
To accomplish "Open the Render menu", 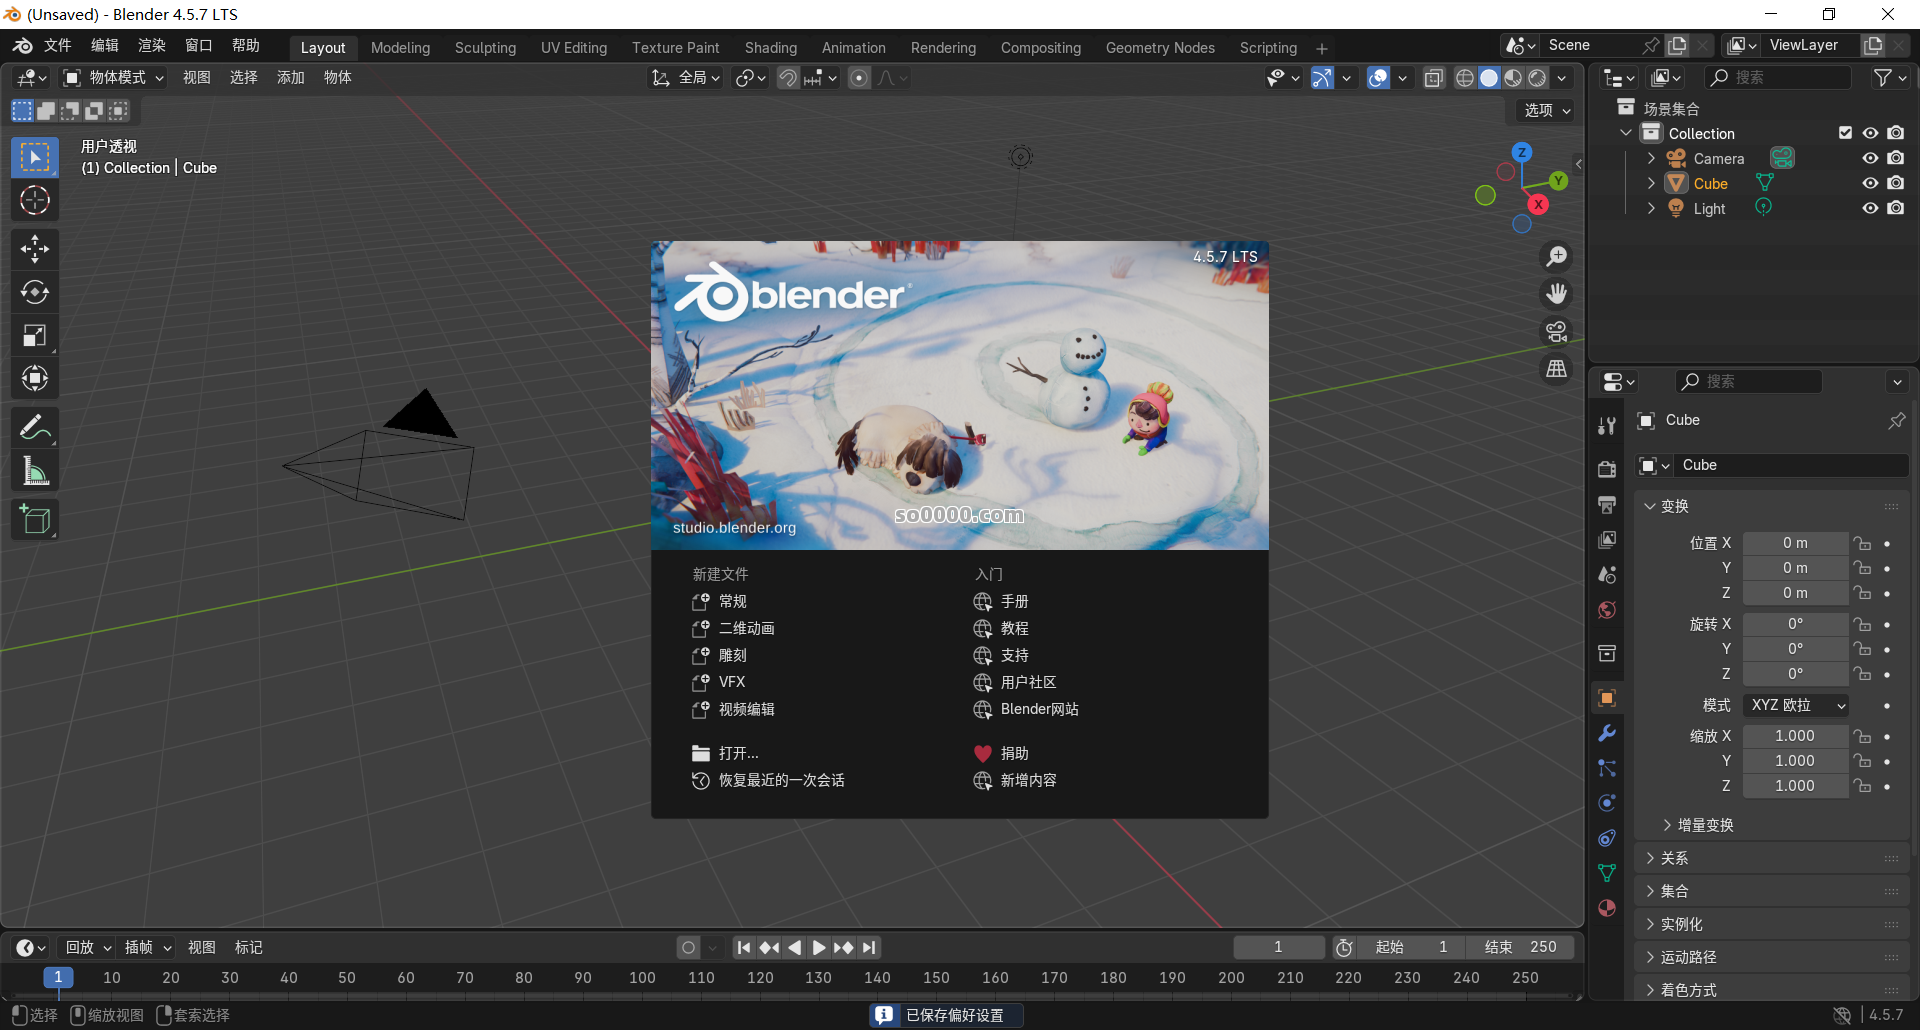I will 152,46.
